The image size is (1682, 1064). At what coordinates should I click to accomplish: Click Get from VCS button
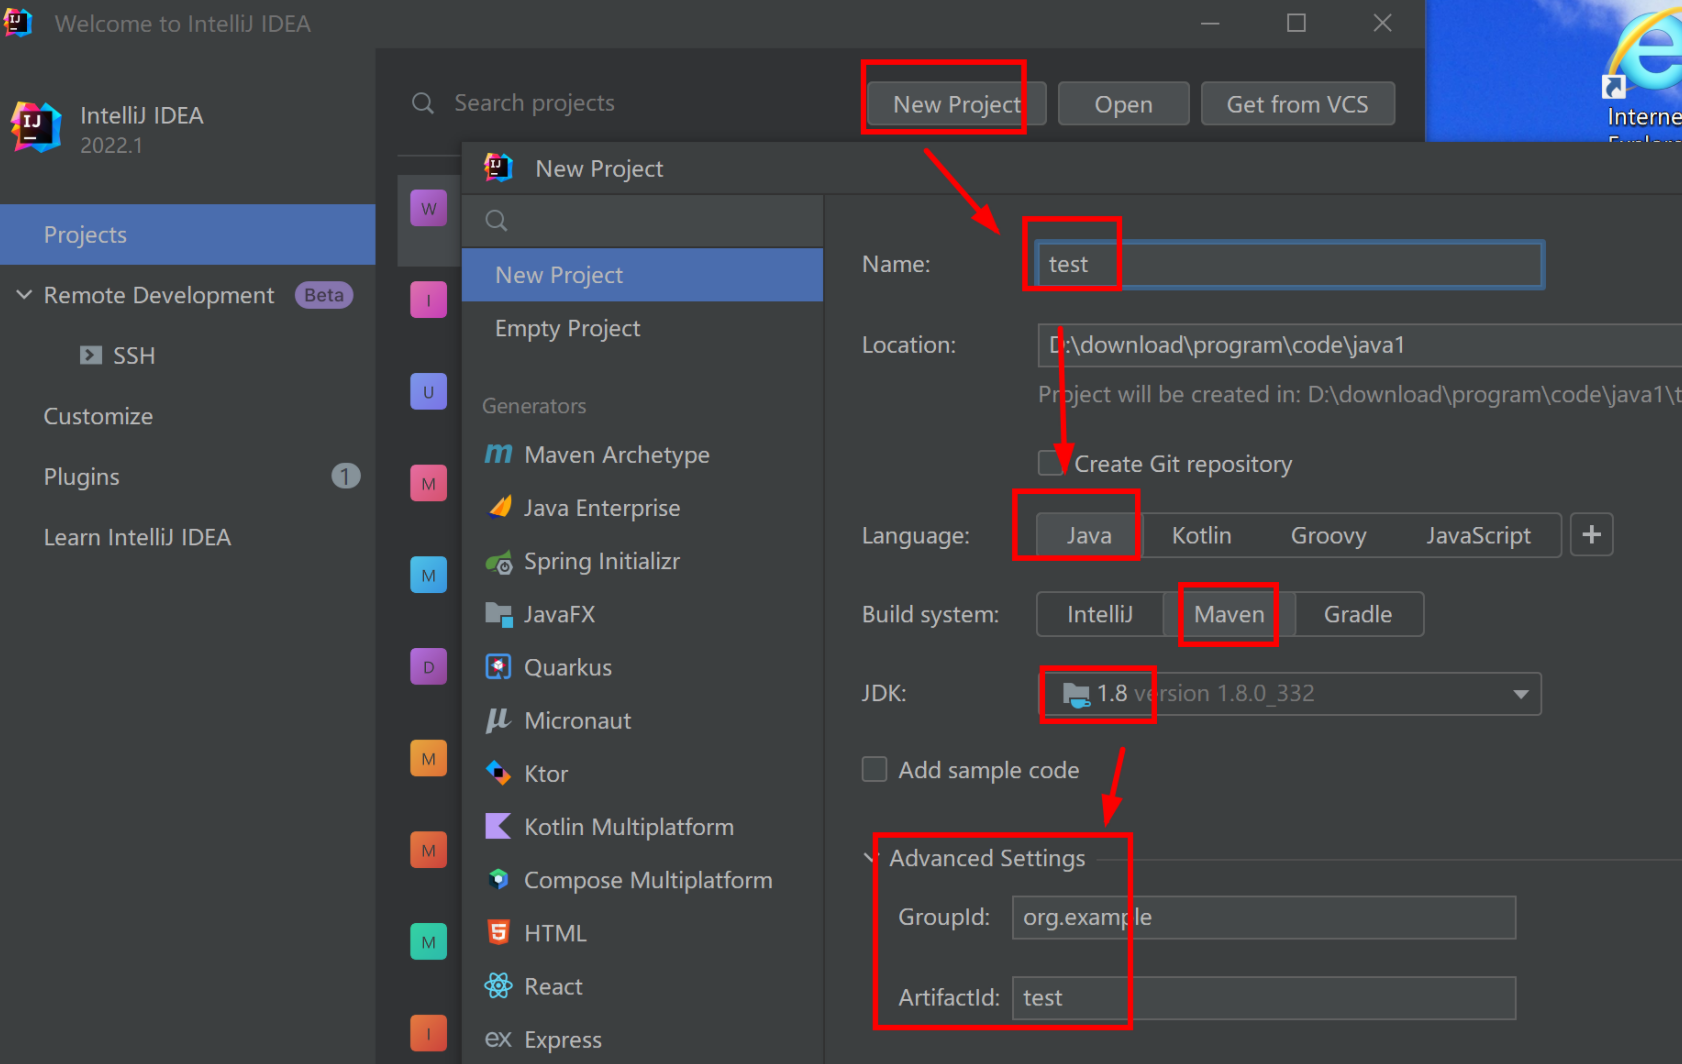click(x=1297, y=104)
